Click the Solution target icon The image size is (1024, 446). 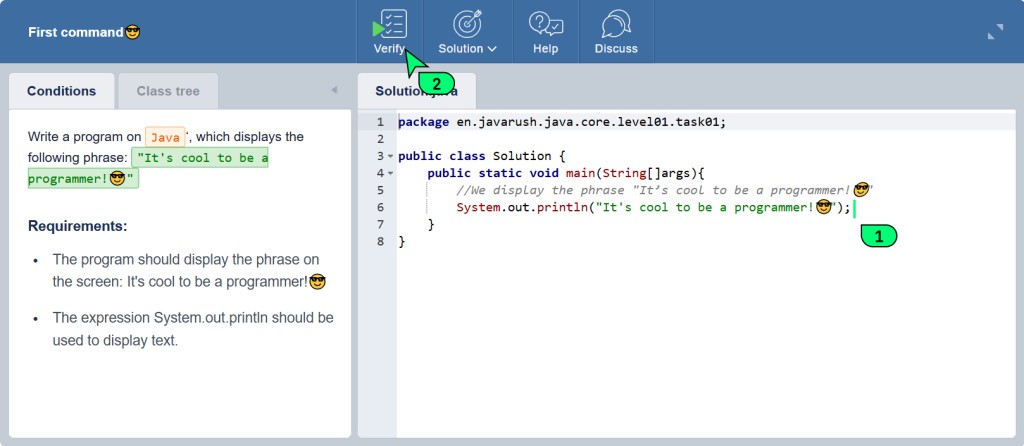467,24
